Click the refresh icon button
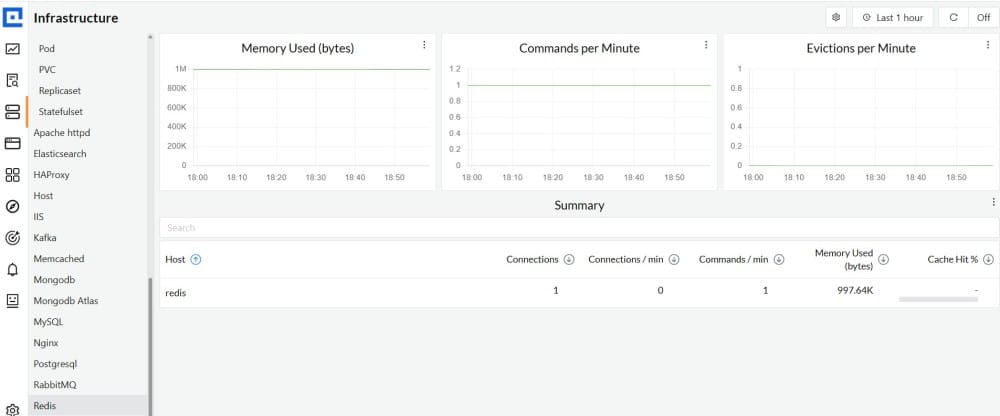 coord(953,17)
